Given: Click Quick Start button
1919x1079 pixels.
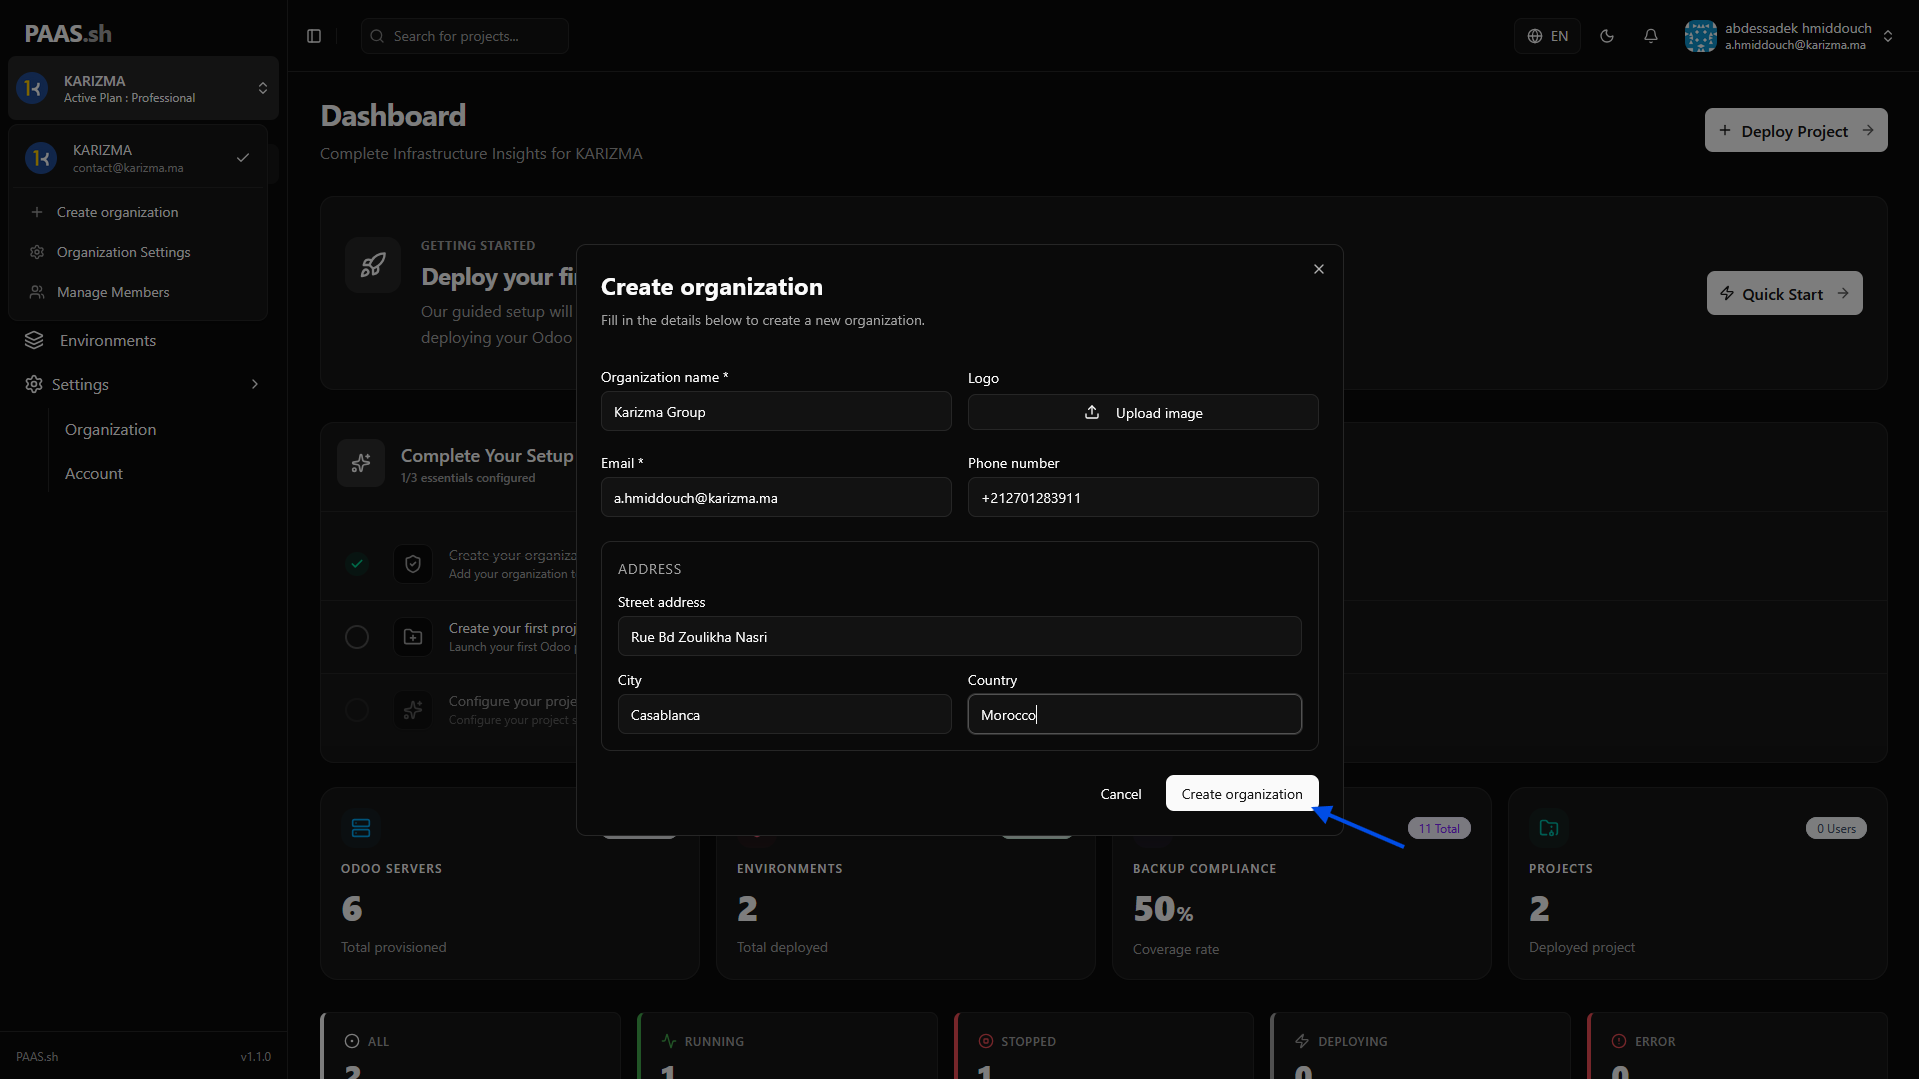Looking at the screenshot, I should [x=1784, y=293].
